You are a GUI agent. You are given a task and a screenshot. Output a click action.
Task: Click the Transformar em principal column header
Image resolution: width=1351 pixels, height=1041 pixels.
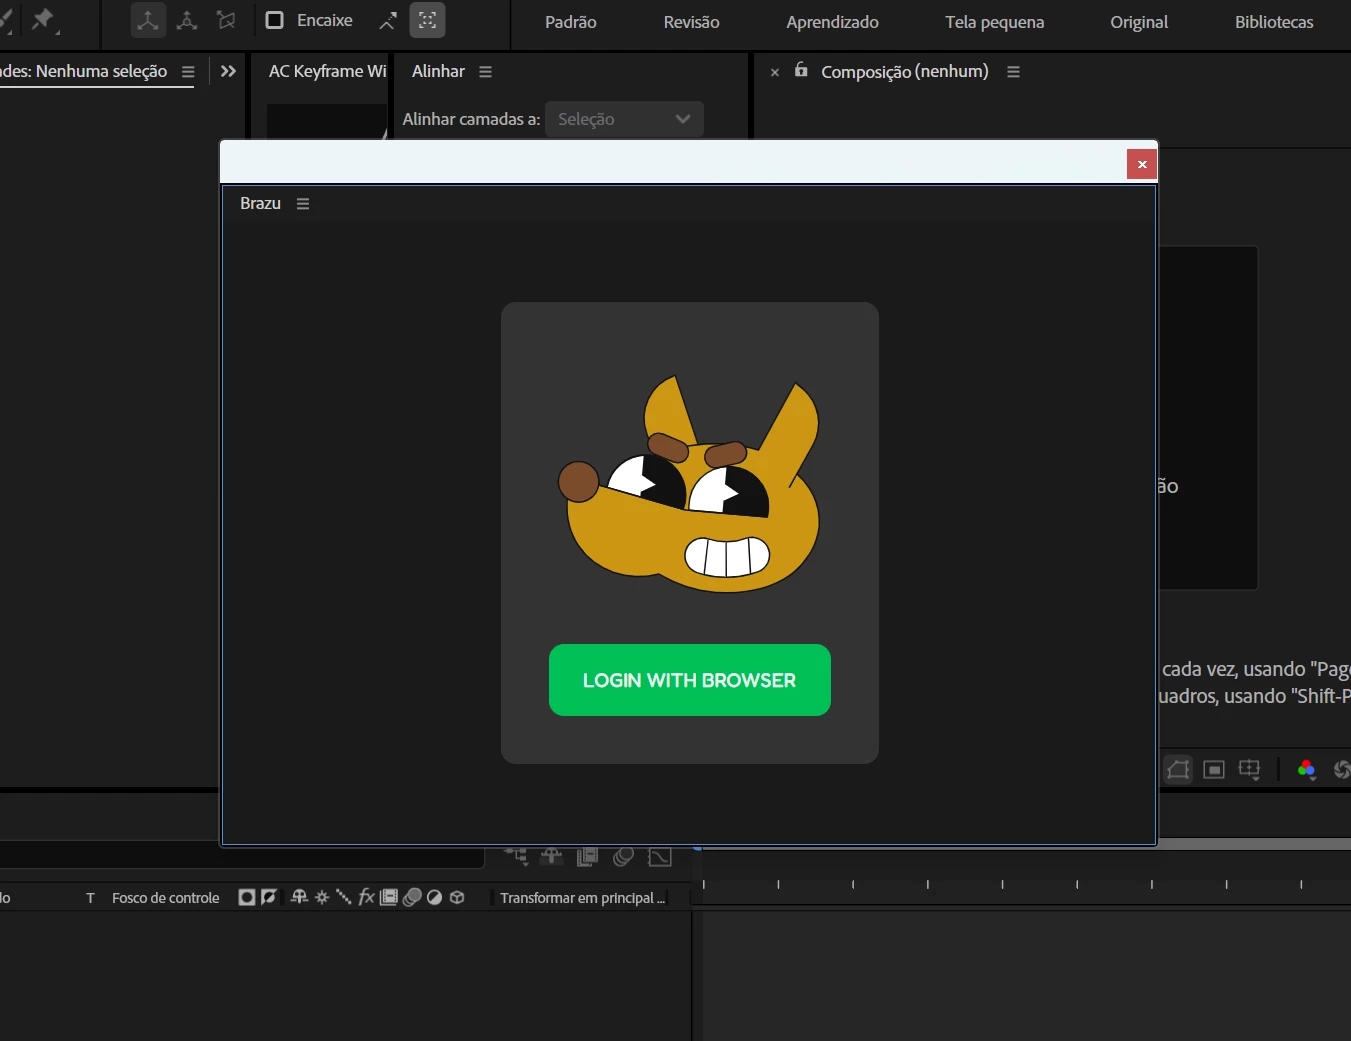(582, 898)
